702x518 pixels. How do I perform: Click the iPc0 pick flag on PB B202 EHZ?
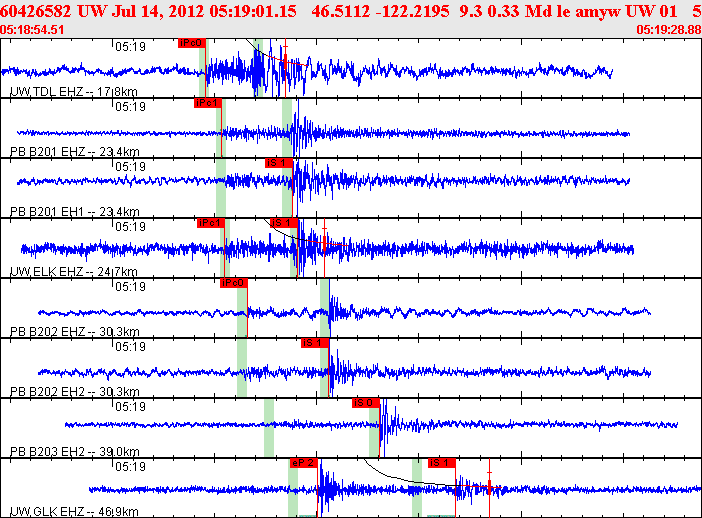pyautogui.click(x=234, y=283)
